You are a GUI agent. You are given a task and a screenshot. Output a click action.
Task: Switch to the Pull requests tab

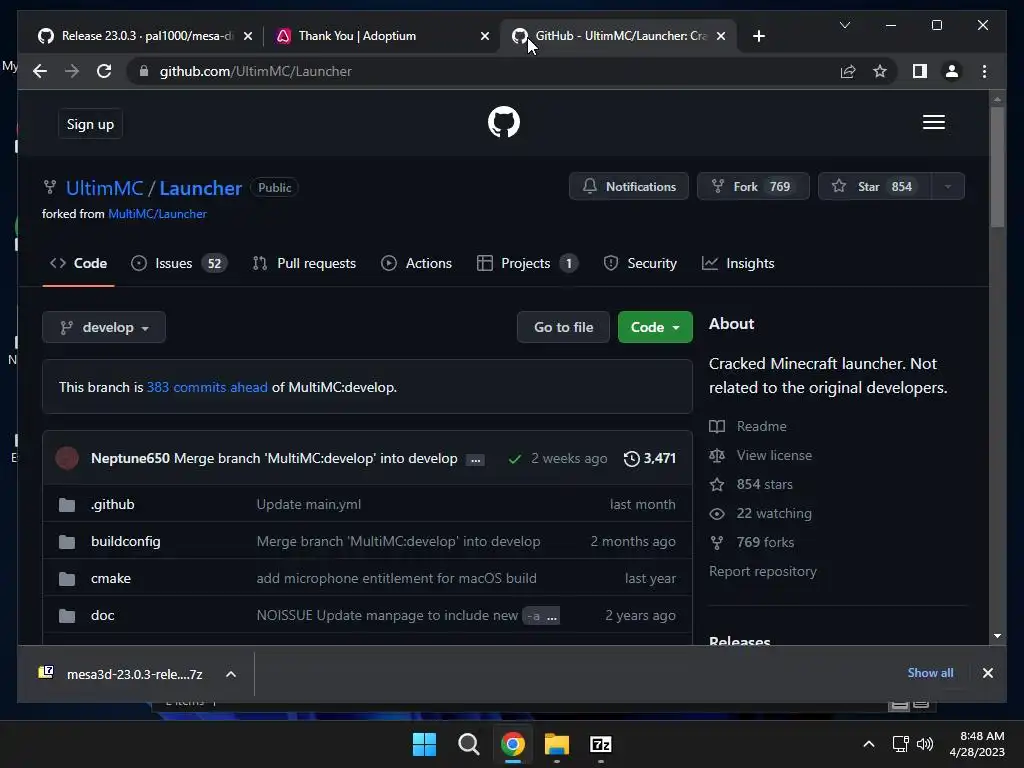click(304, 263)
